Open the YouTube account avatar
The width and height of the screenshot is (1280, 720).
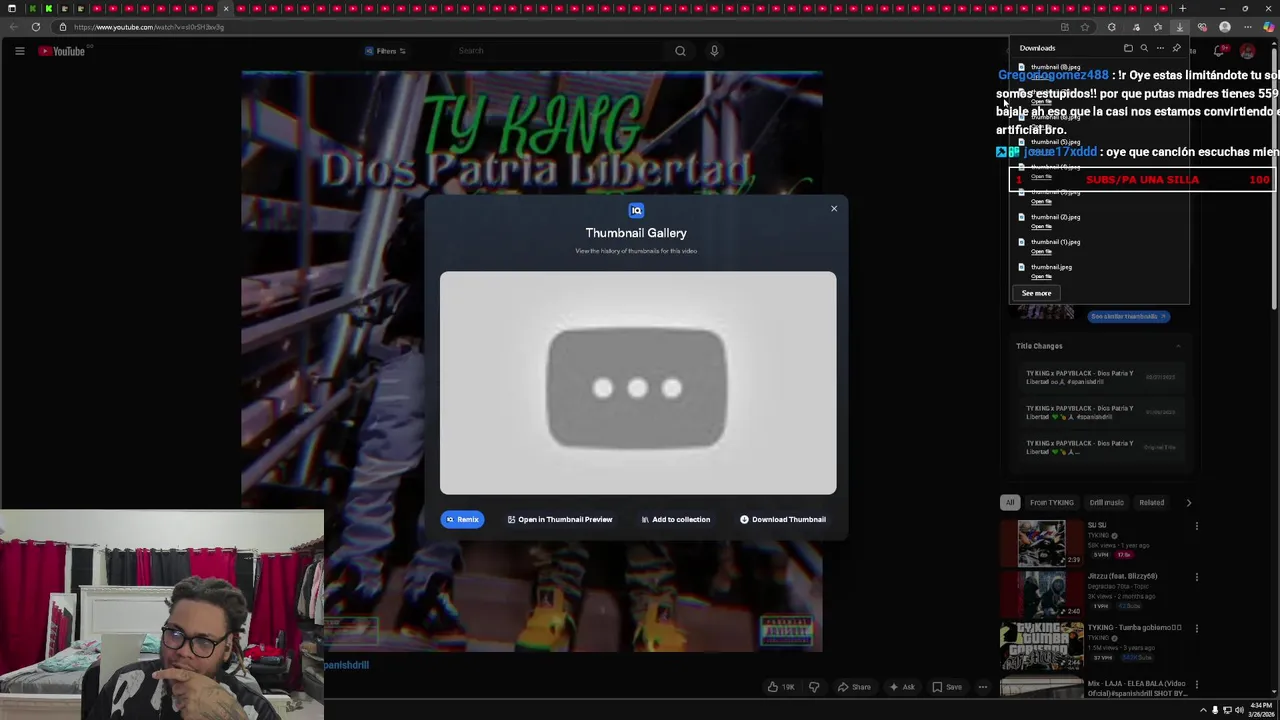(x=1248, y=51)
